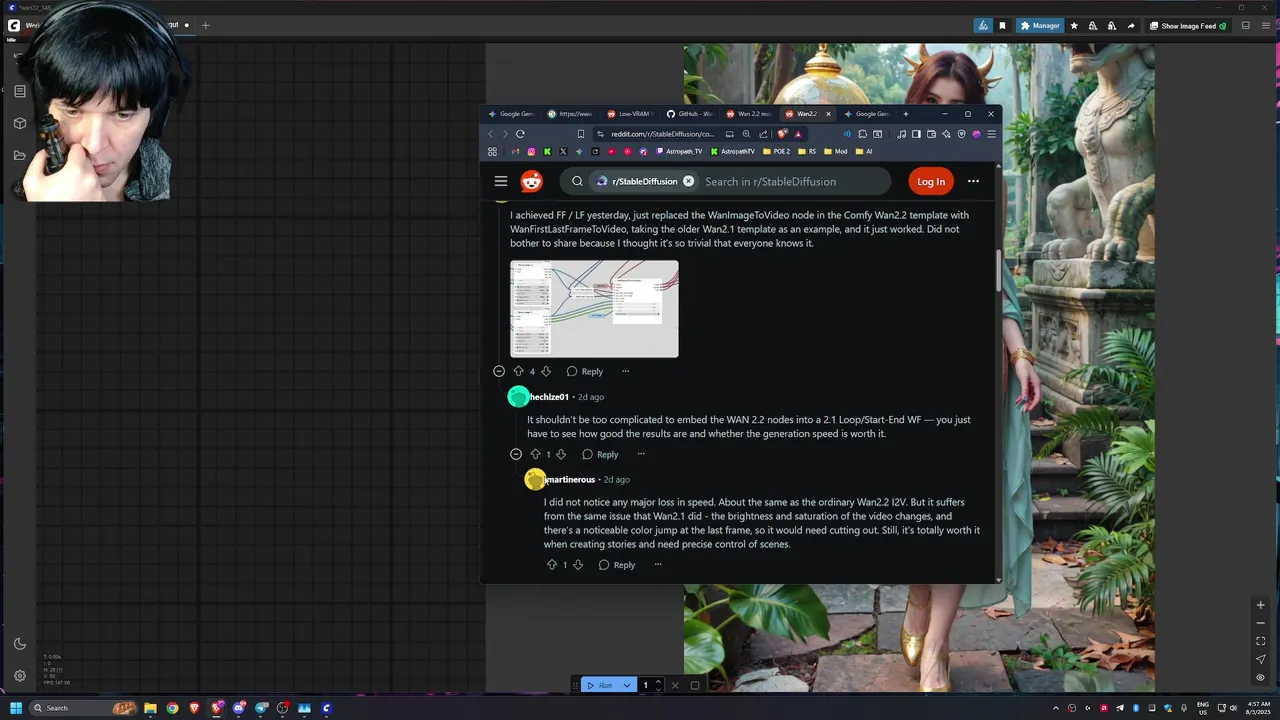The width and height of the screenshot is (1280, 720).
Task: Collapse hechize01 comment thread
Action: (516, 454)
